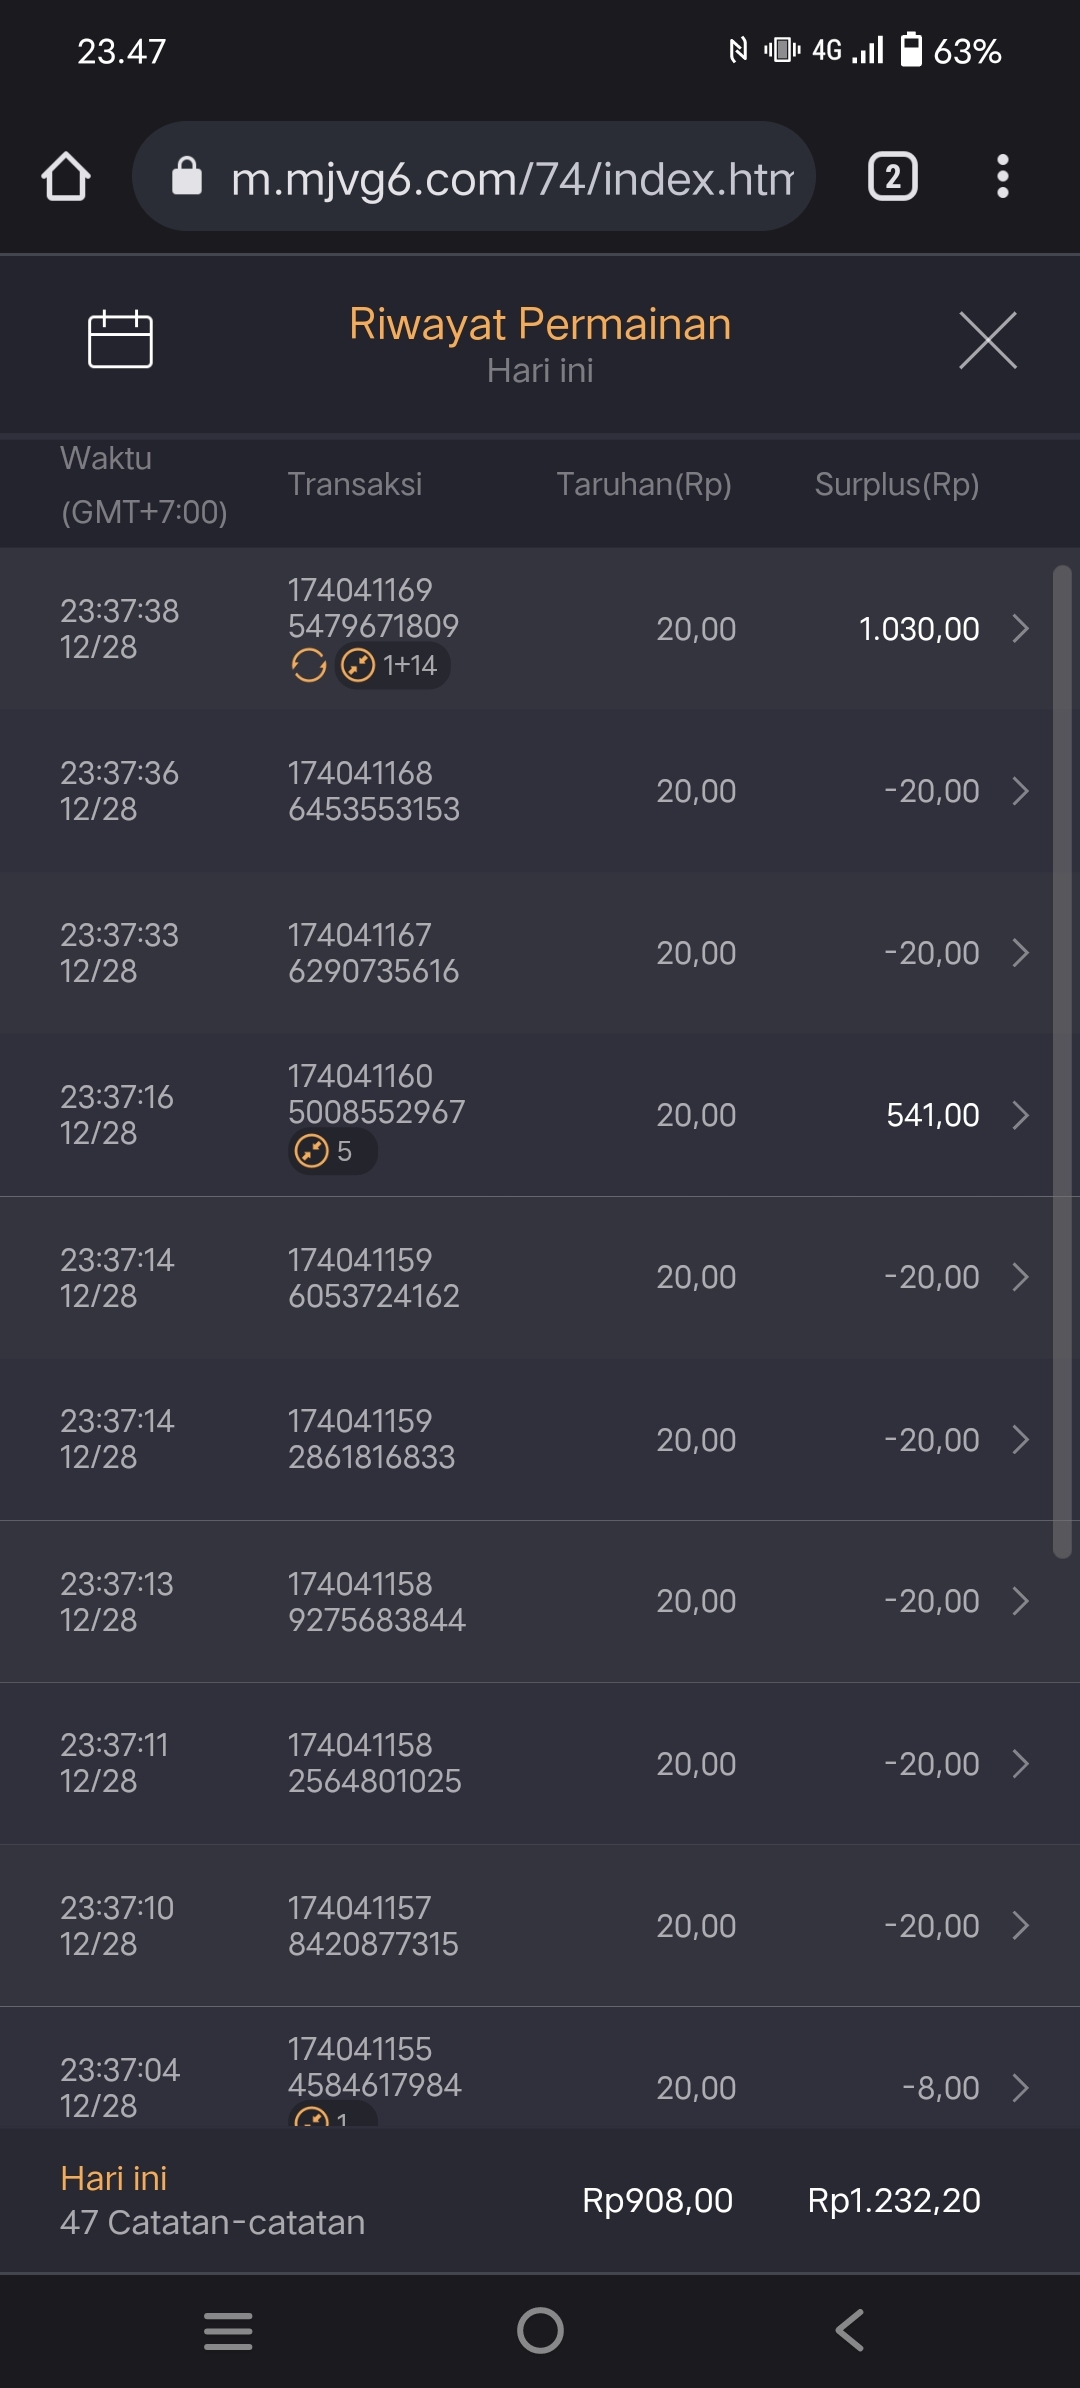The width and height of the screenshot is (1080, 2388).
Task: Open transaction 174041157 8420877315
Action: (373, 1926)
